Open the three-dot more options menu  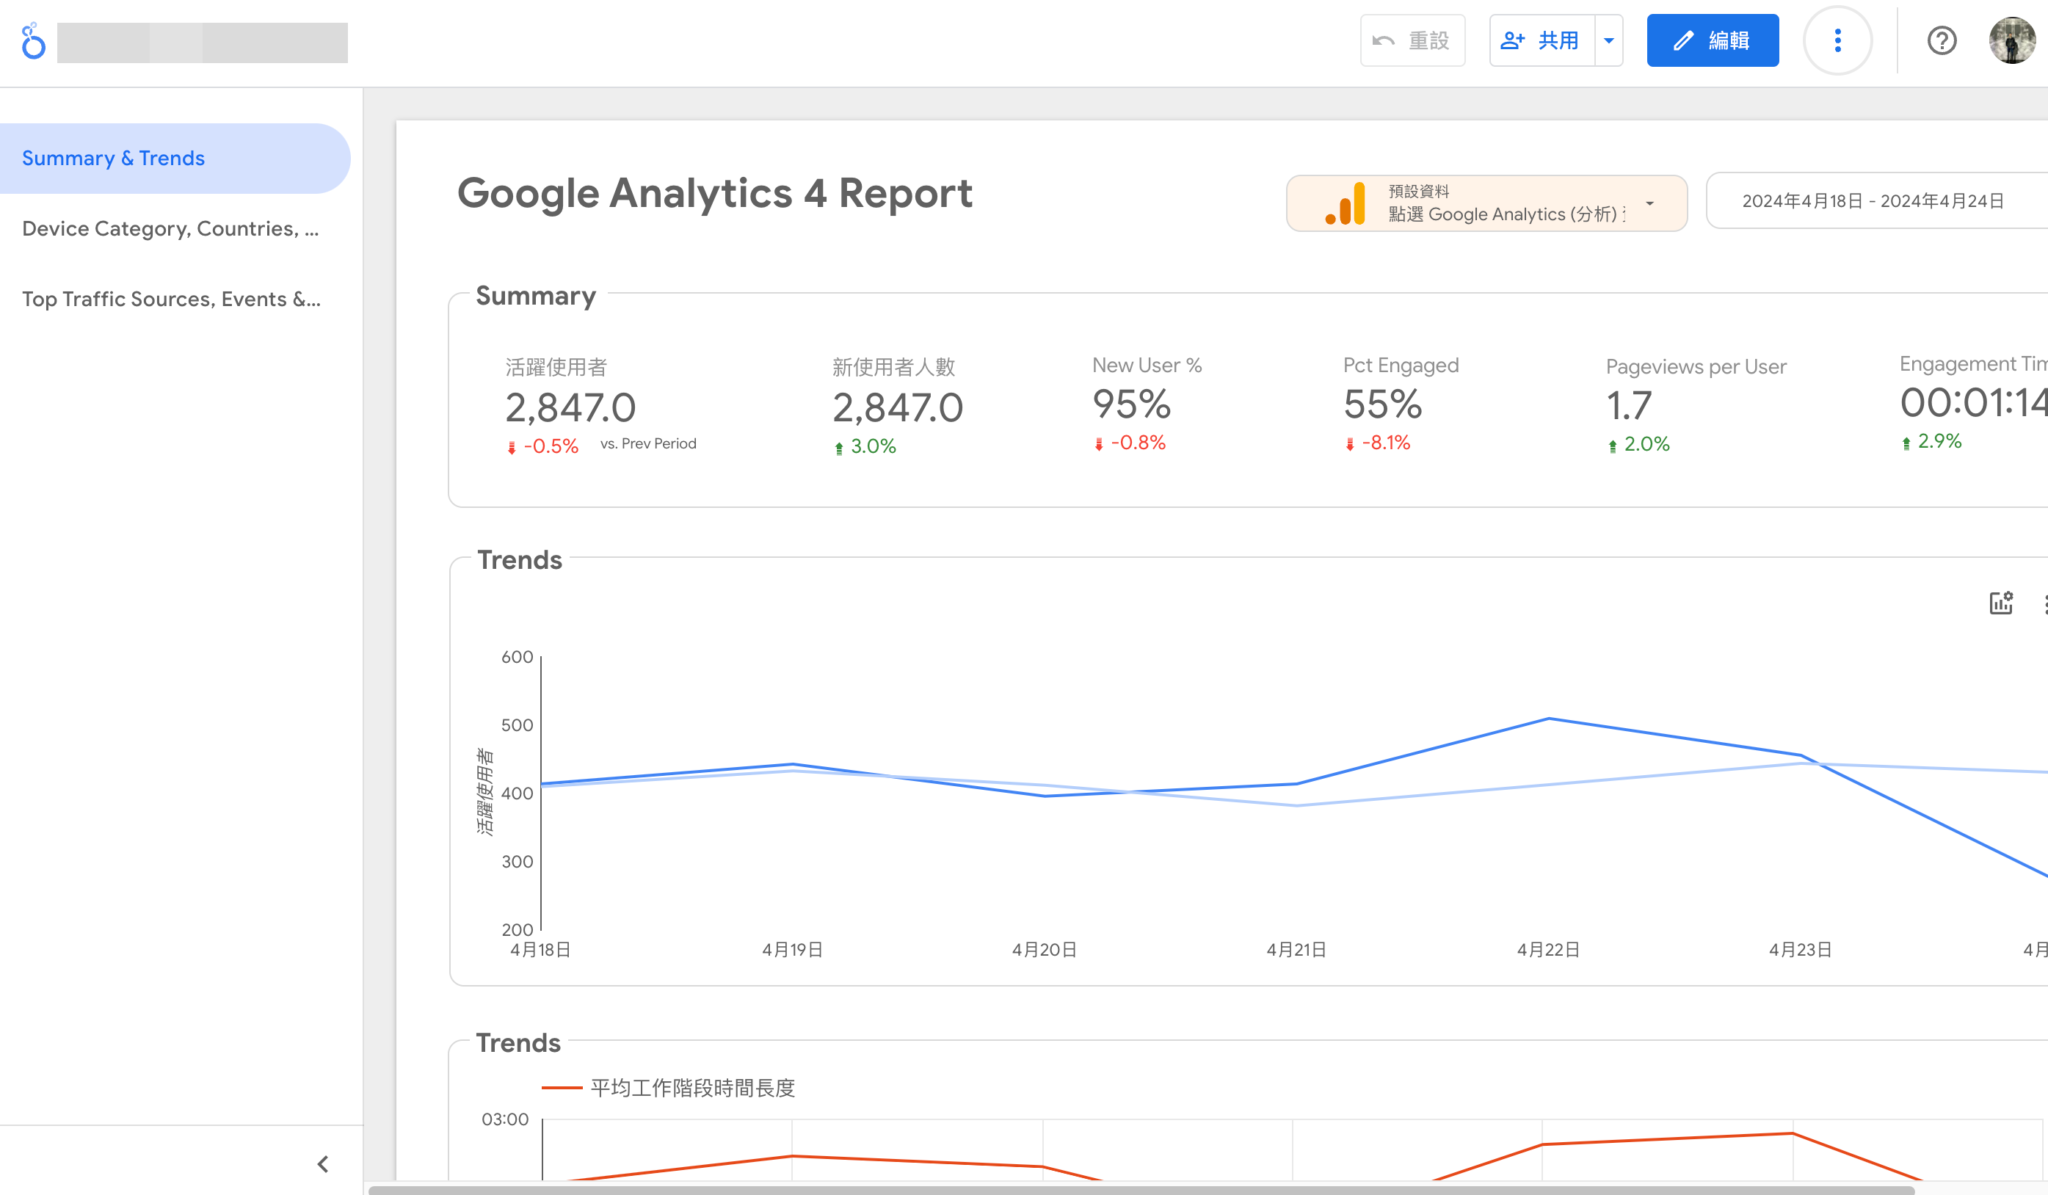tap(1837, 41)
